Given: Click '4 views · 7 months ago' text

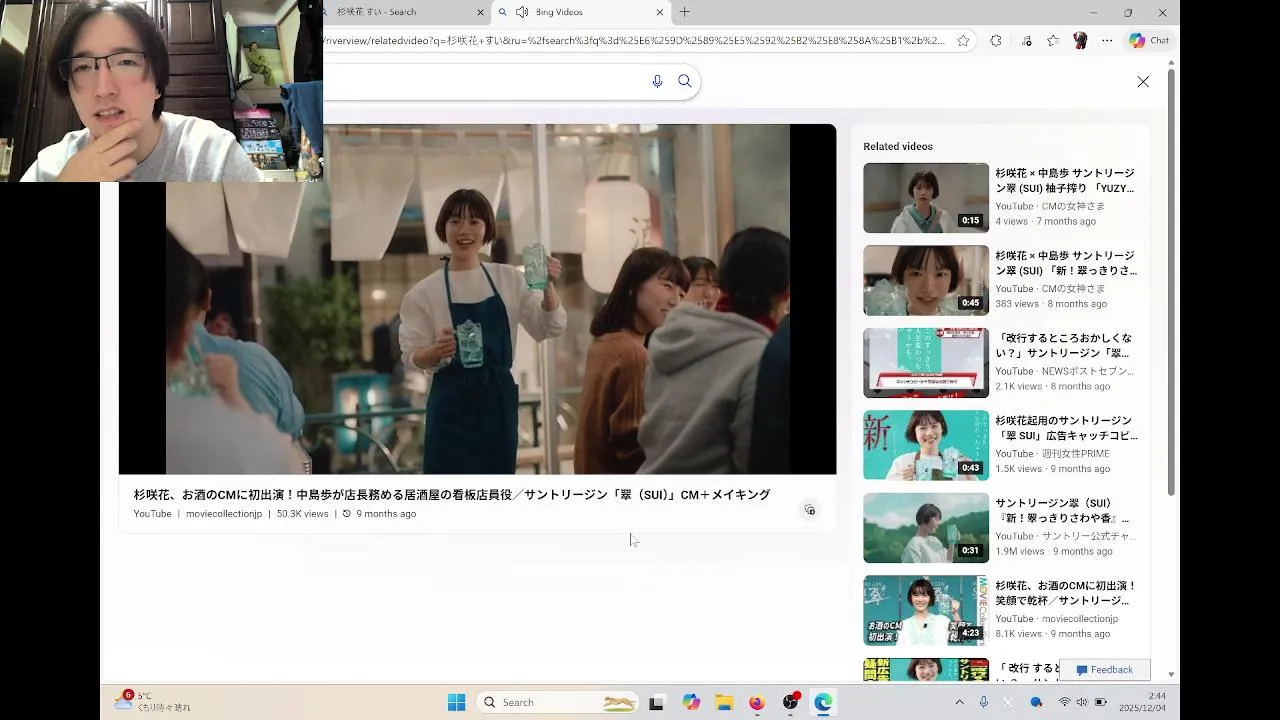Looking at the screenshot, I should [1045, 221].
